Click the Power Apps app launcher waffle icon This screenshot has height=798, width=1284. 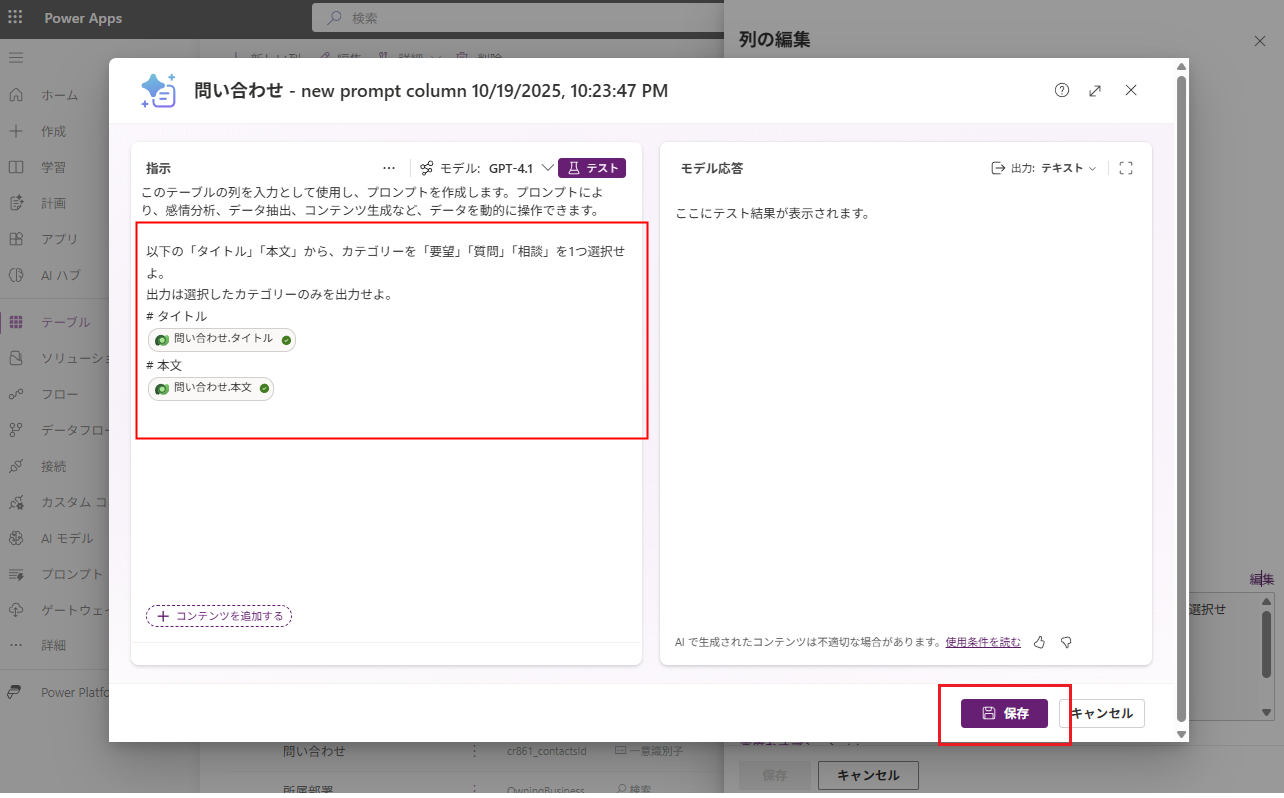15,18
